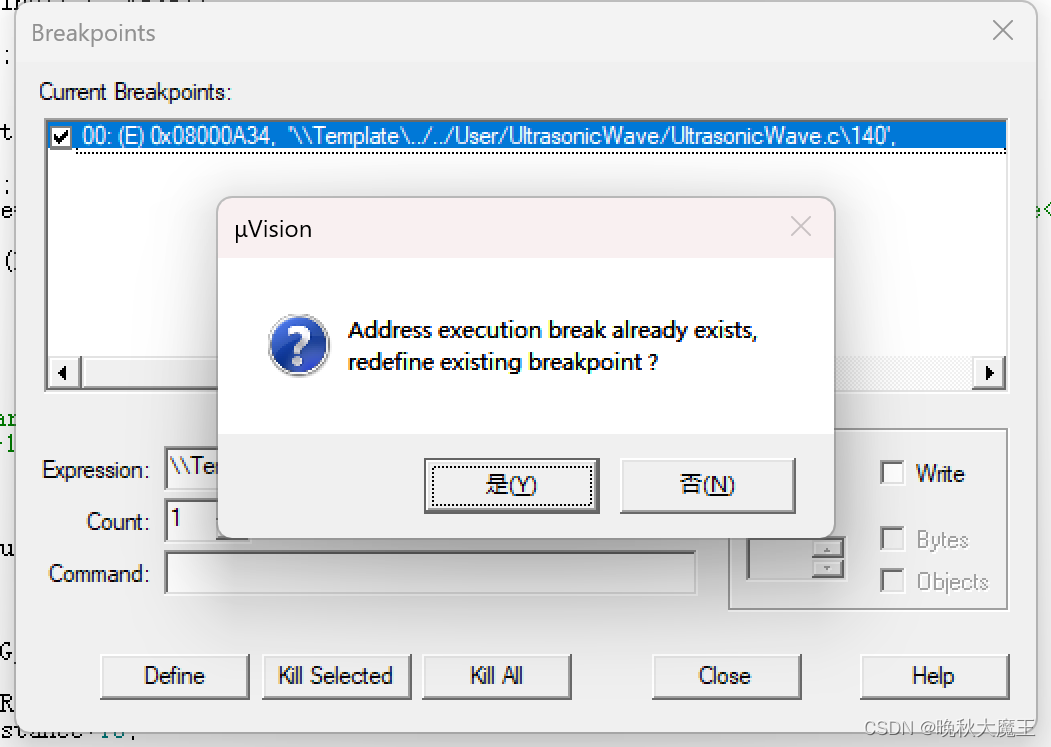Select the Objects checkbox
This screenshot has width=1051, height=747.
892,581
